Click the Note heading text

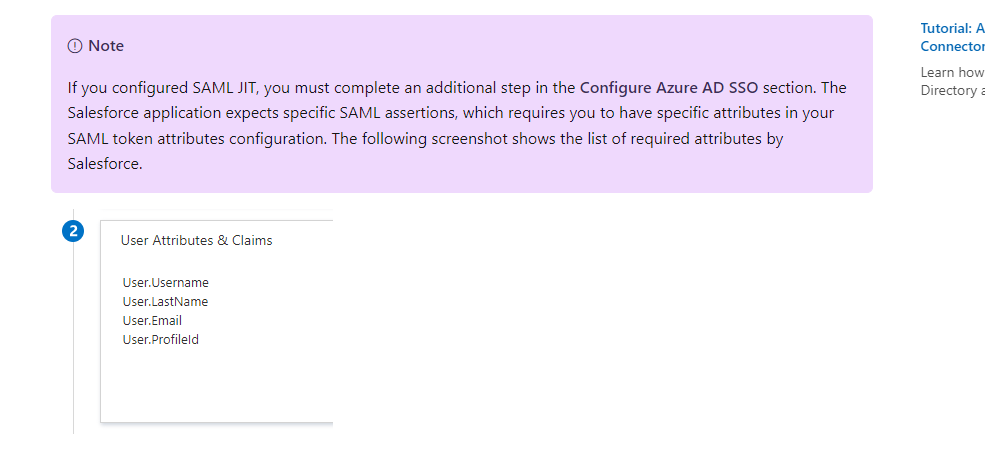[x=106, y=46]
